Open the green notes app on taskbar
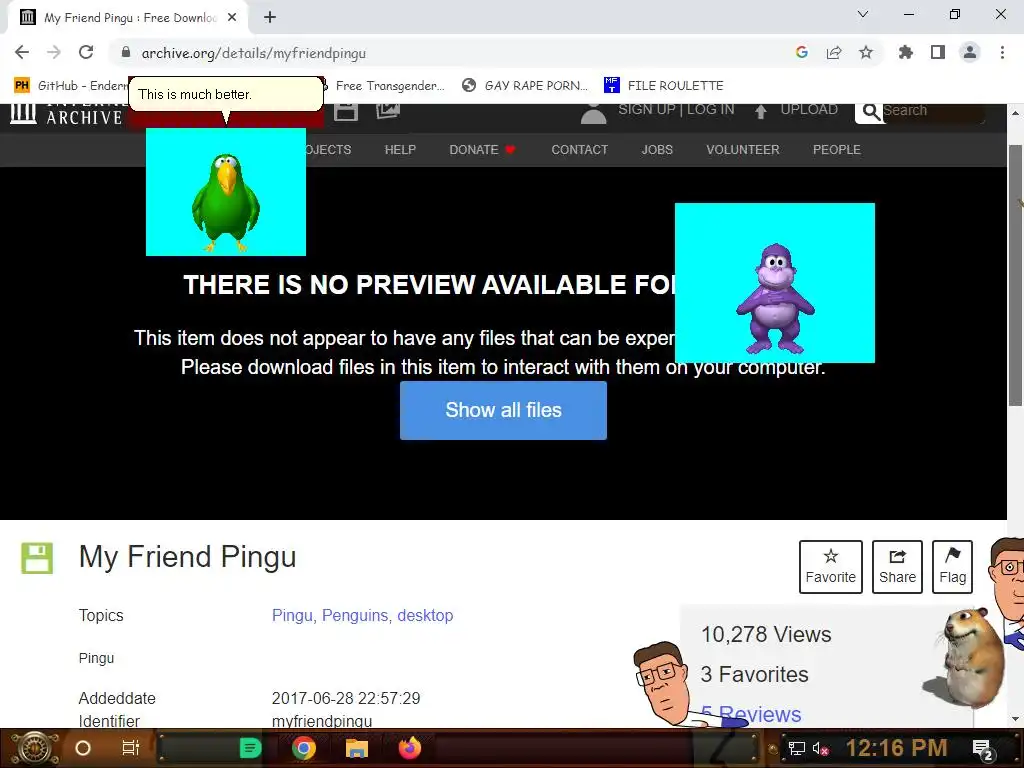The image size is (1024, 768). click(x=250, y=748)
